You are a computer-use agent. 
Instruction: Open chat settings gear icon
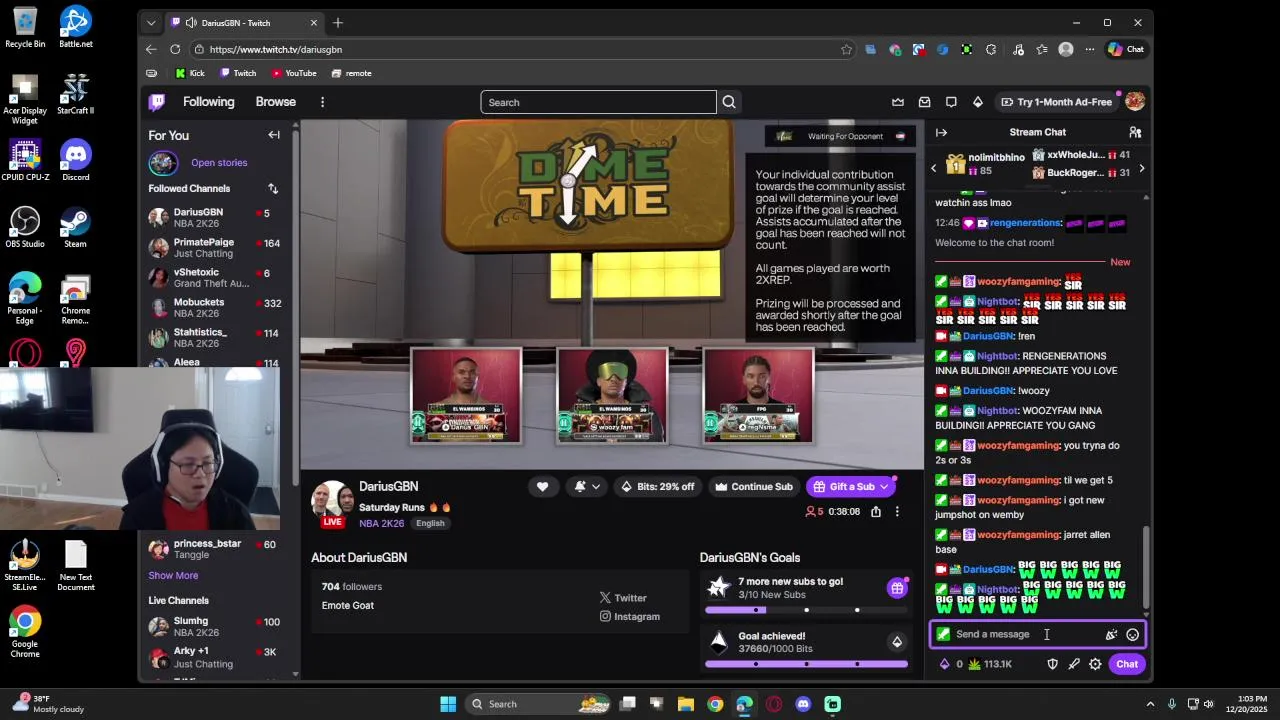point(1095,664)
